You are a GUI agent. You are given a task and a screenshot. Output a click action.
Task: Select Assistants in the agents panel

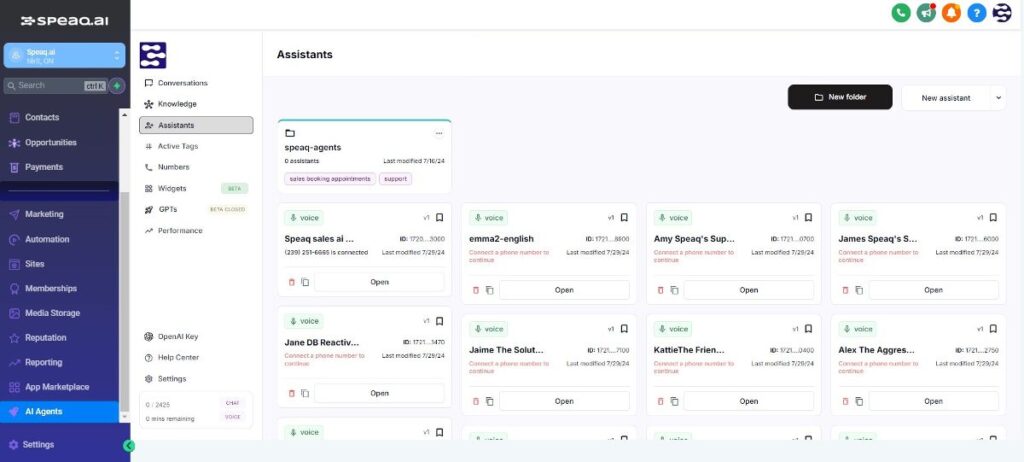point(196,125)
